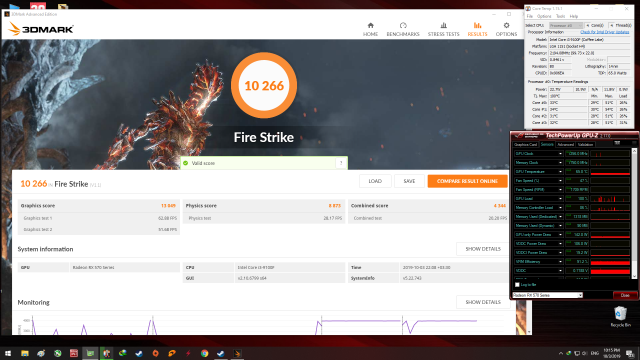This screenshot has height=360, width=640.
Task: Click the green Valid score check icon
Action: (186, 163)
